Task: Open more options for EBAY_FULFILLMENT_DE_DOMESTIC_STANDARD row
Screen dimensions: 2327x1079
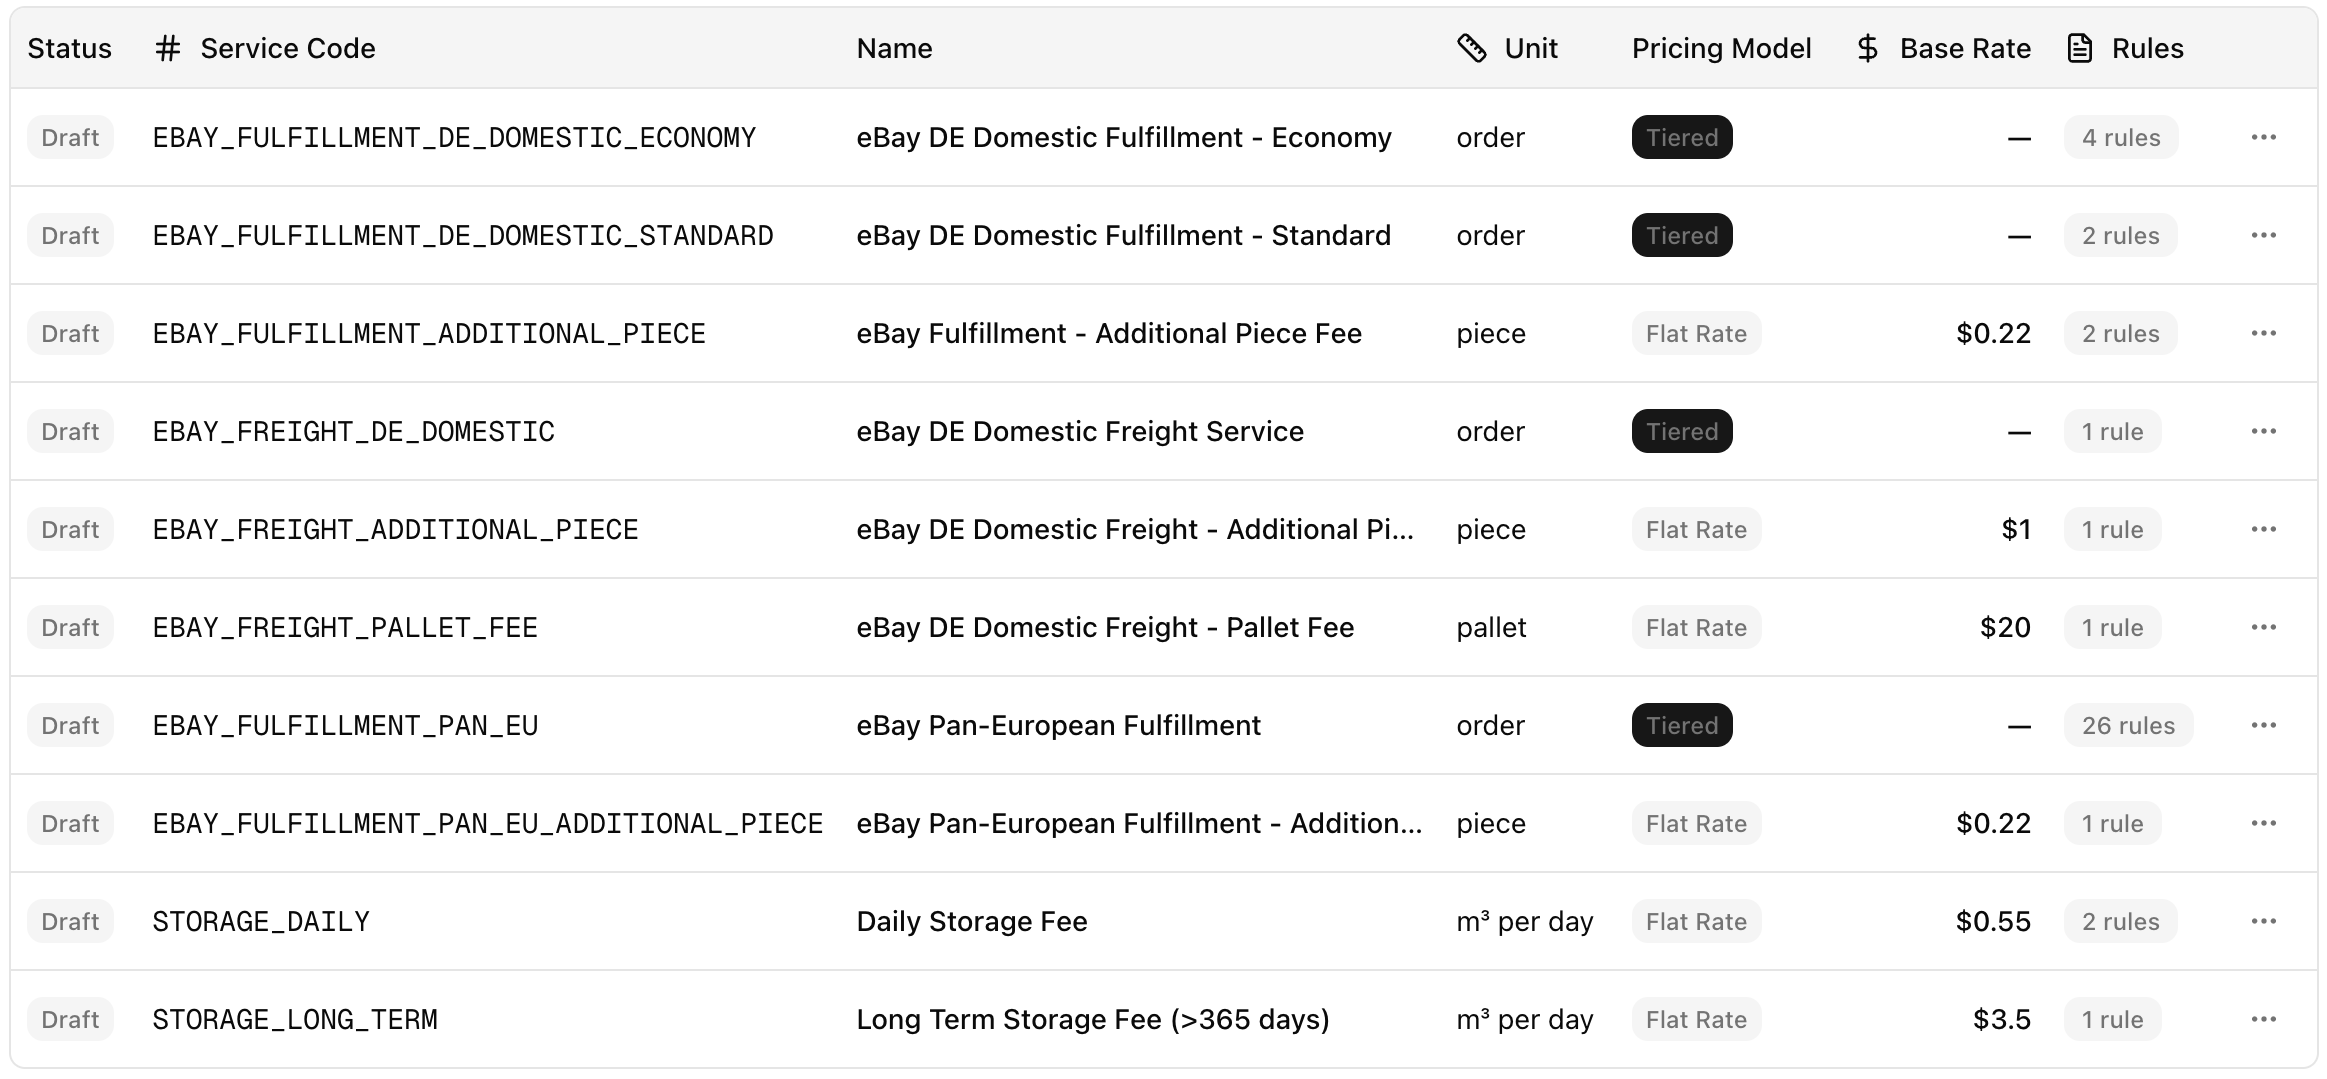Action: [2263, 235]
